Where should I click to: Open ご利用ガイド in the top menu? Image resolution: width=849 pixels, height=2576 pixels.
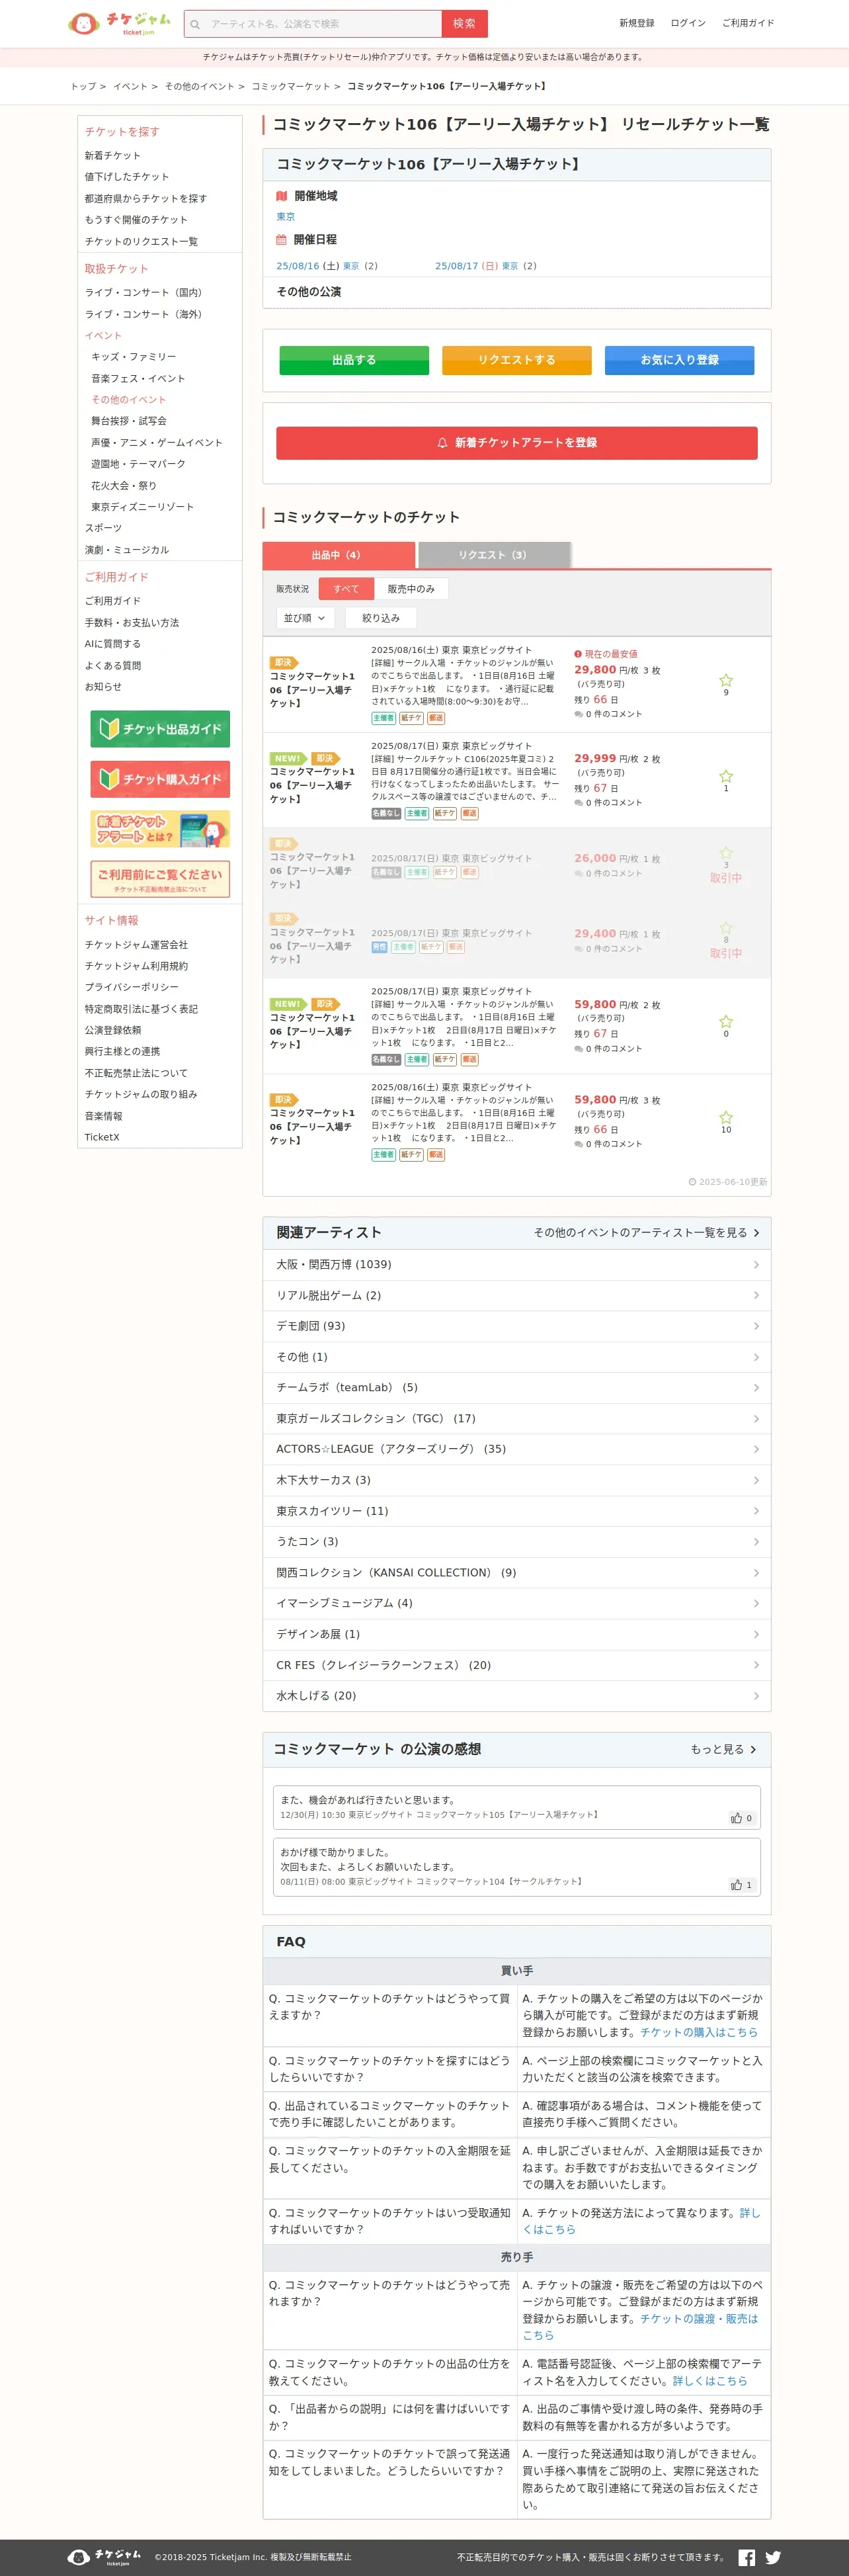748,23
